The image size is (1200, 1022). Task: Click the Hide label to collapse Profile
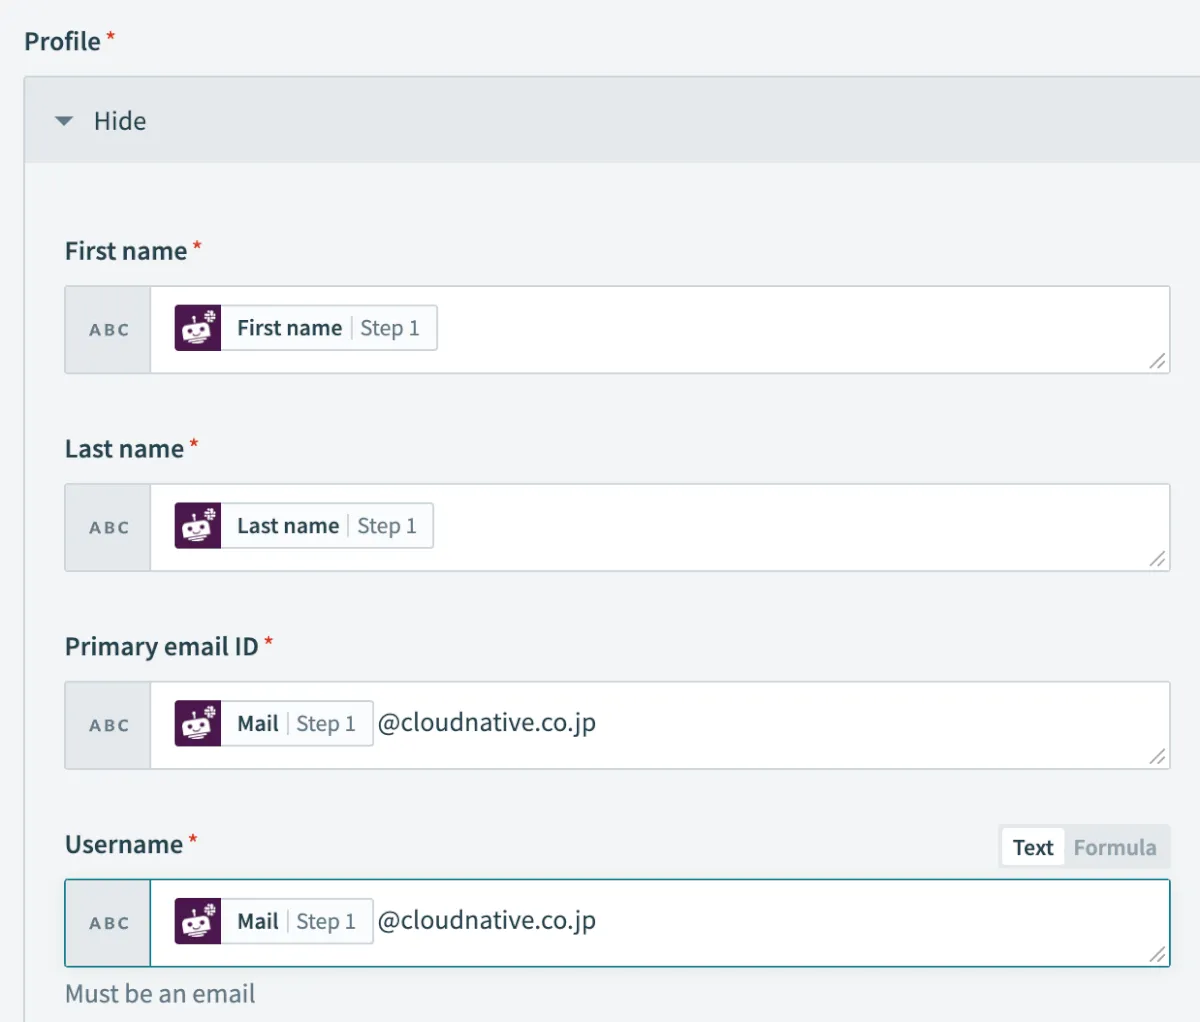coord(120,121)
